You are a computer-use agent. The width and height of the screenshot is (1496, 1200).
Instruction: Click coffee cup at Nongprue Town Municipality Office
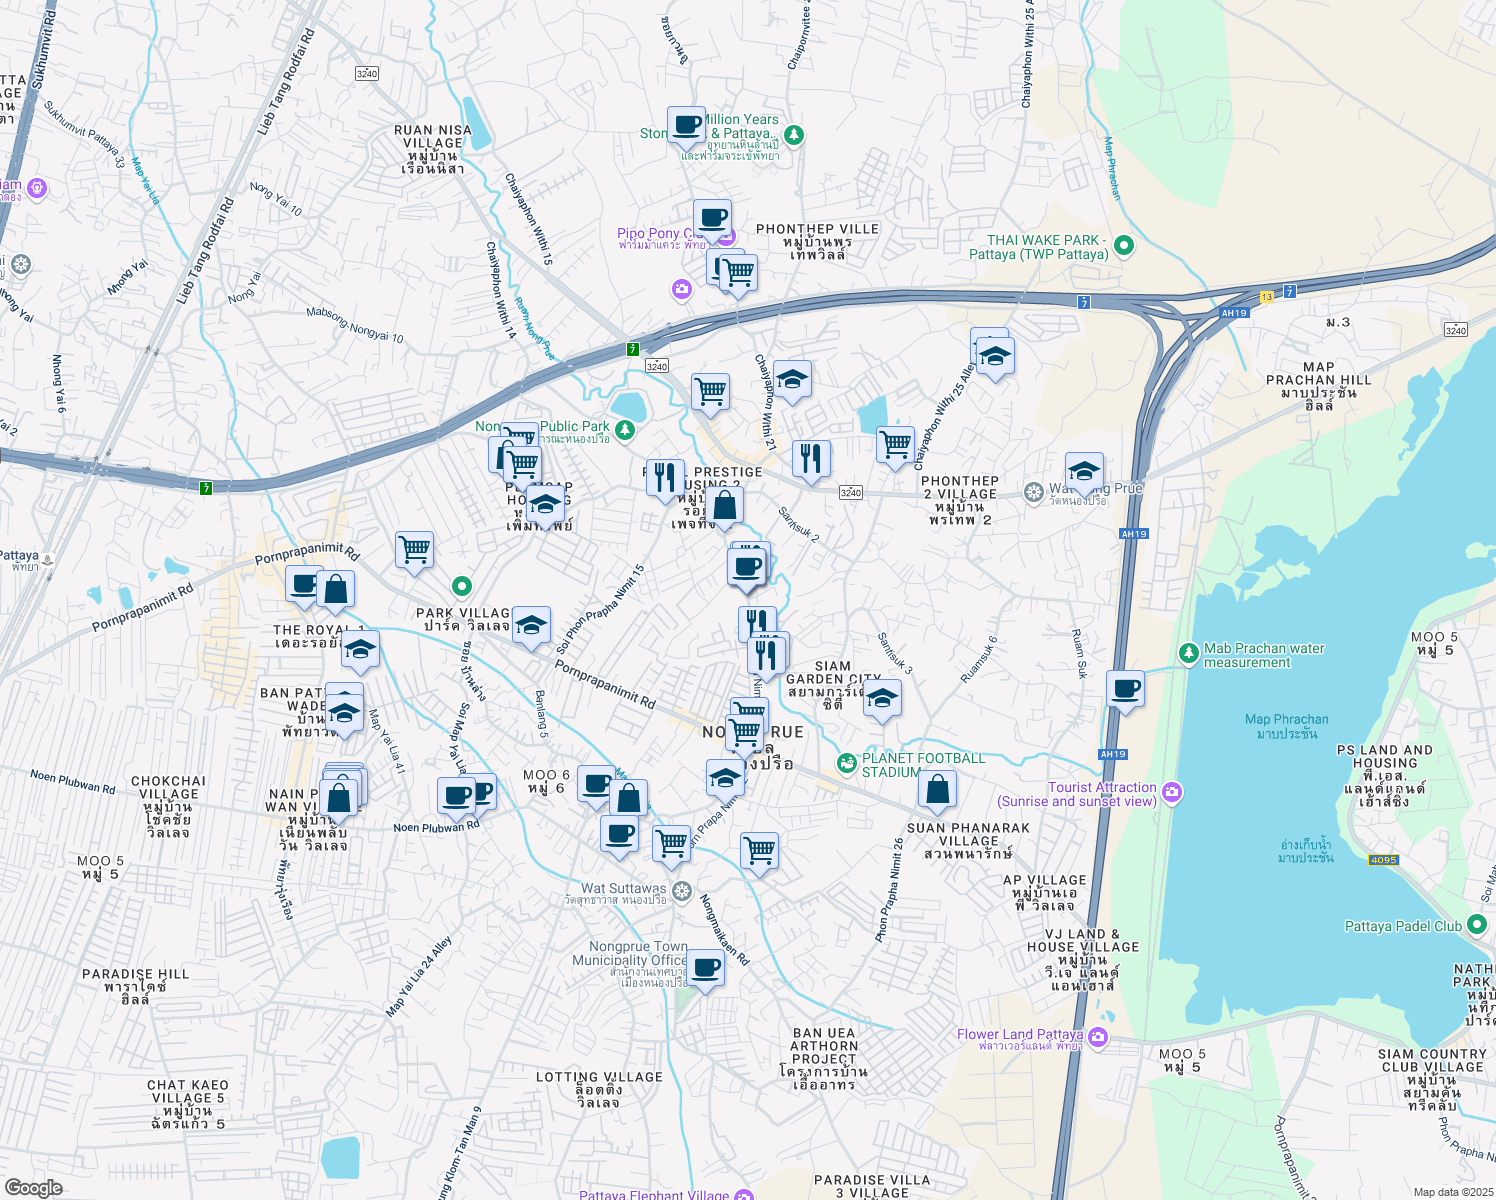(x=705, y=969)
